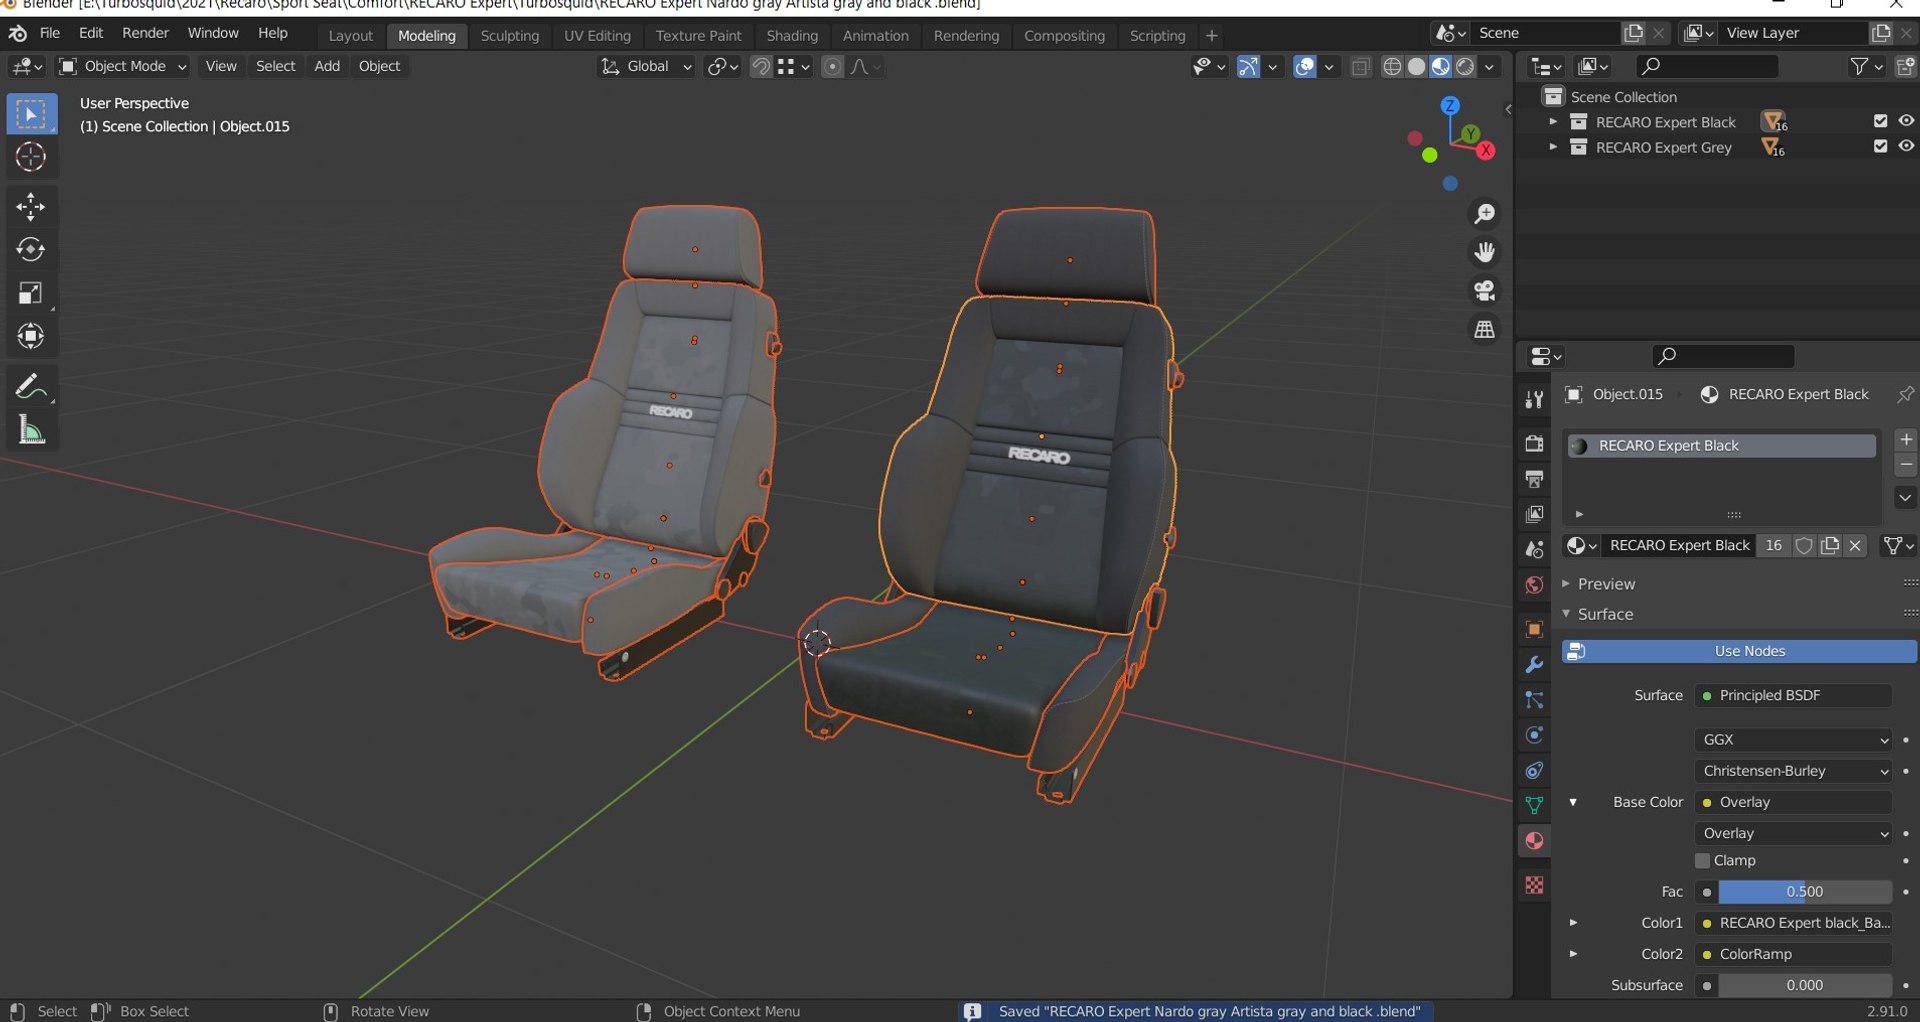Select the Rotate tool
Image resolution: width=1920 pixels, height=1022 pixels.
(x=31, y=250)
